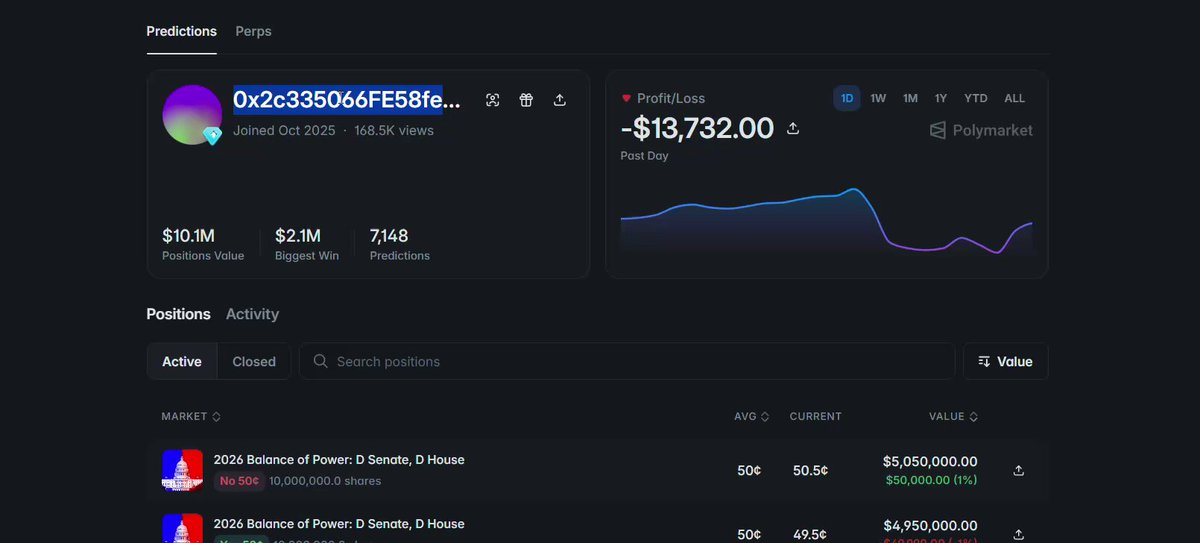Image resolution: width=1200 pixels, height=543 pixels.
Task: Click the $2.1M Biggest Win stat
Action: tap(307, 244)
